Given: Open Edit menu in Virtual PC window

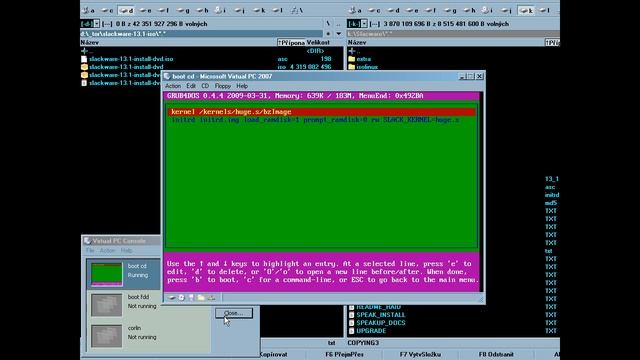Looking at the screenshot, I should coord(191,86).
